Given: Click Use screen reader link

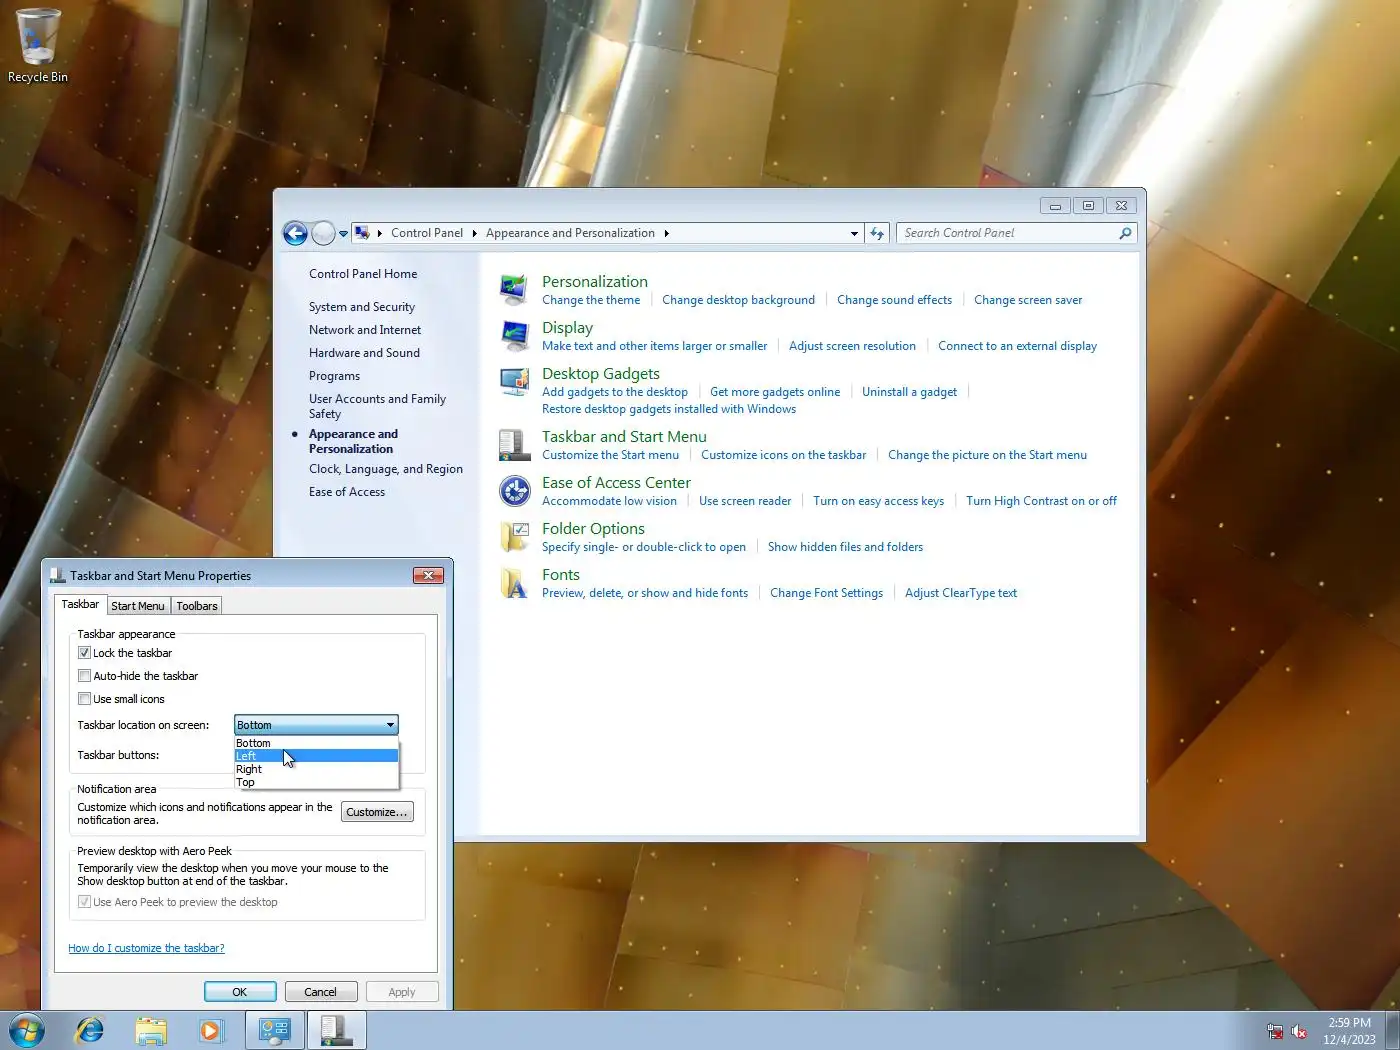Looking at the screenshot, I should coord(745,501).
